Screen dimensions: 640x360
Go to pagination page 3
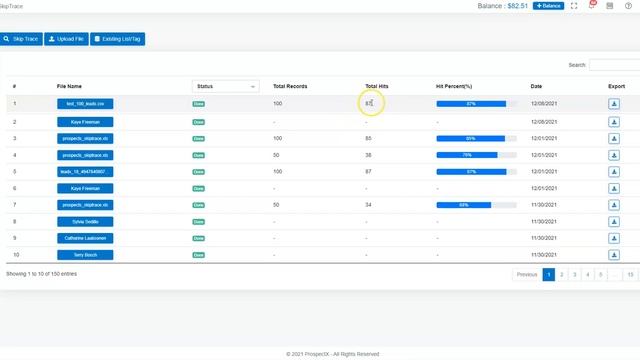point(575,274)
